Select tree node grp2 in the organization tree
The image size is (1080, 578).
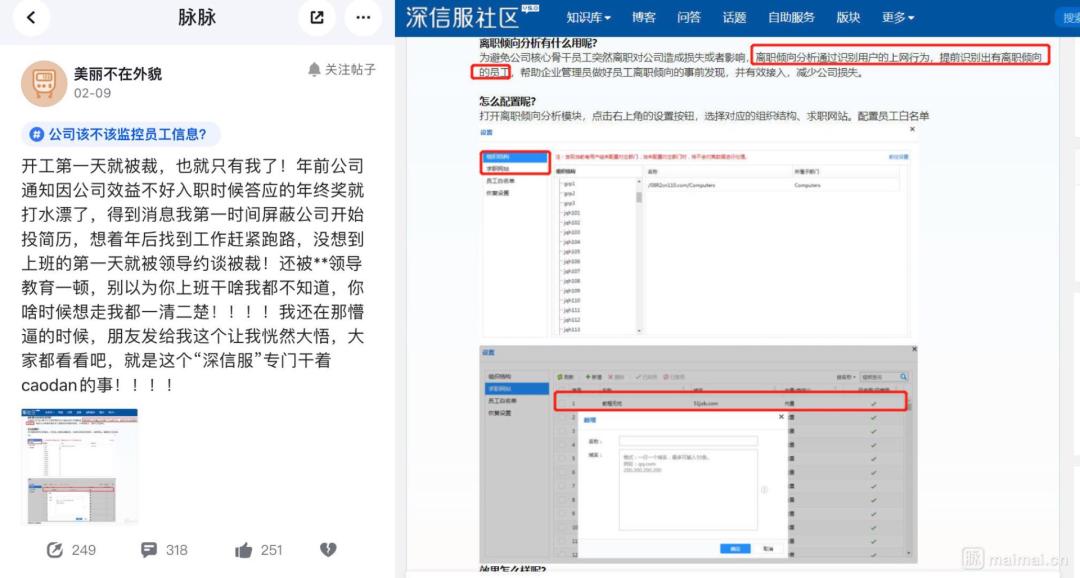tap(570, 194)
